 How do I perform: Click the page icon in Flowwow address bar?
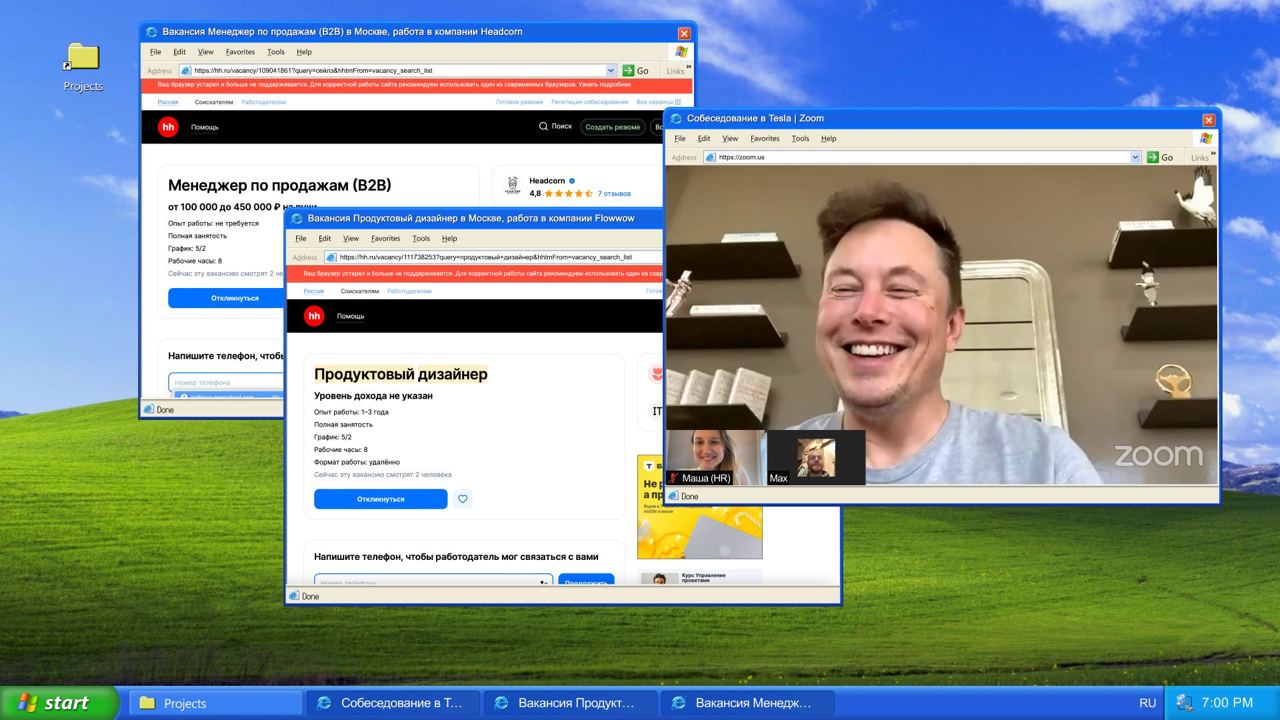tap(331, 257)
